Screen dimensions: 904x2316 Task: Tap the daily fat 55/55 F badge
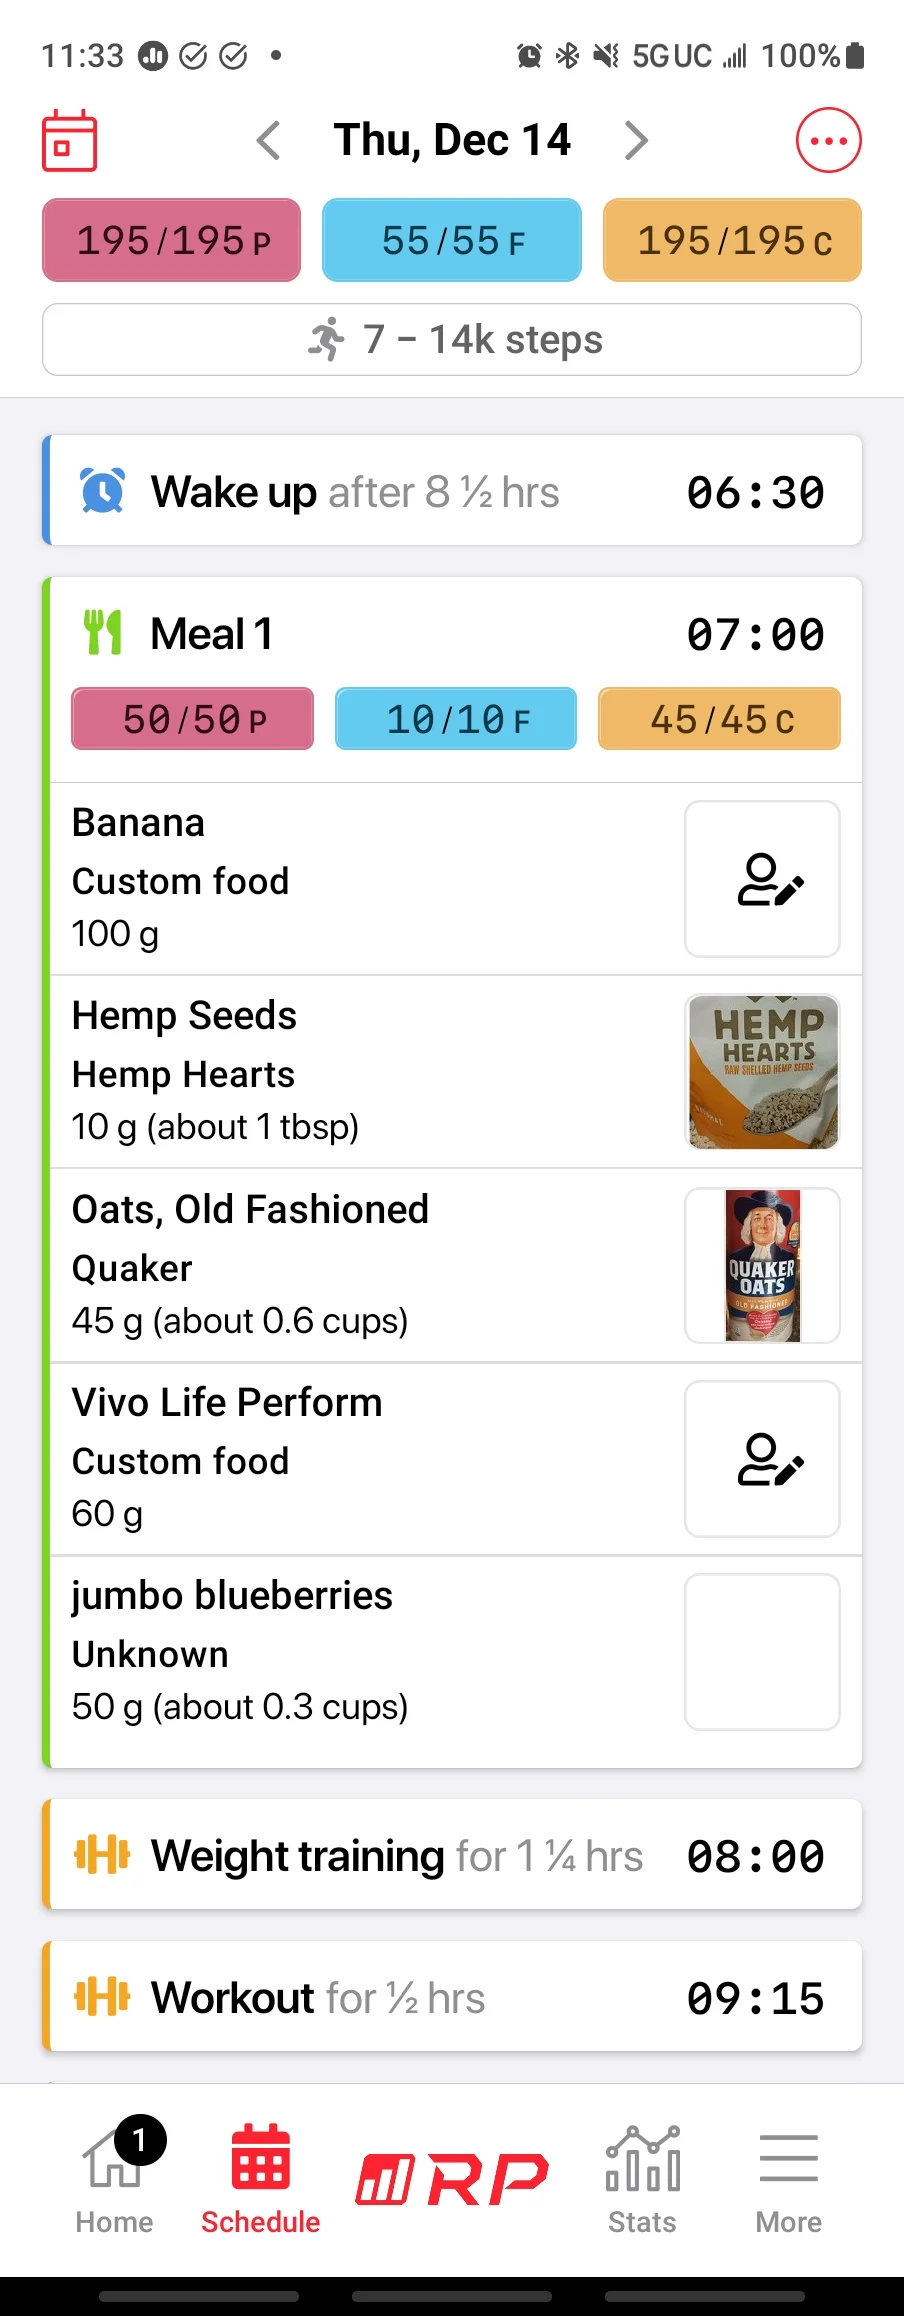pyautogui.click(x=452, y=240)
